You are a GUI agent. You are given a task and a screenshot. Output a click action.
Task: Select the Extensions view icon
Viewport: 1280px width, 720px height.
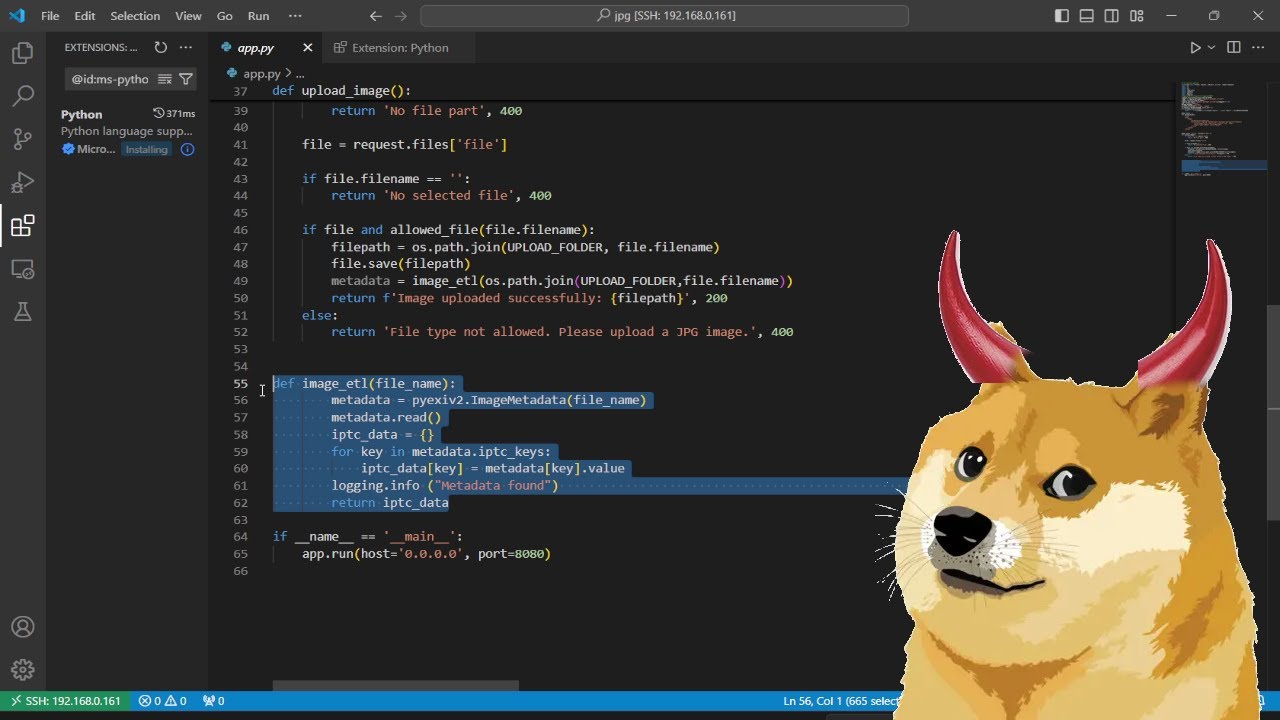[22, 226]
